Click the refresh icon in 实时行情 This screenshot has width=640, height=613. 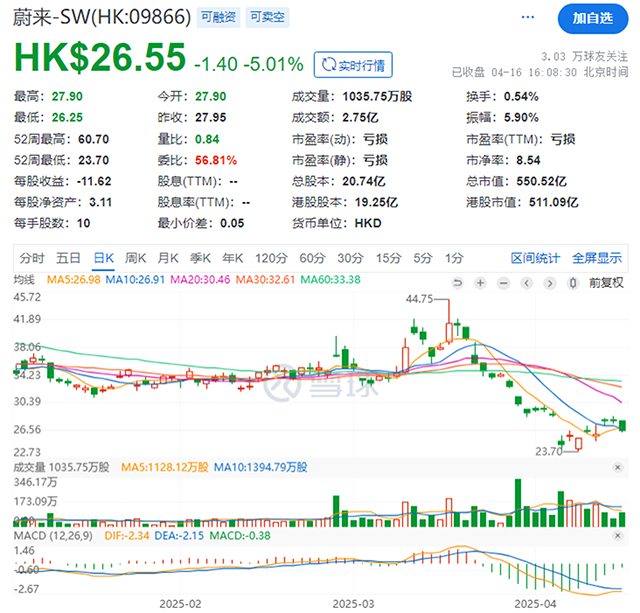point(329,65)
